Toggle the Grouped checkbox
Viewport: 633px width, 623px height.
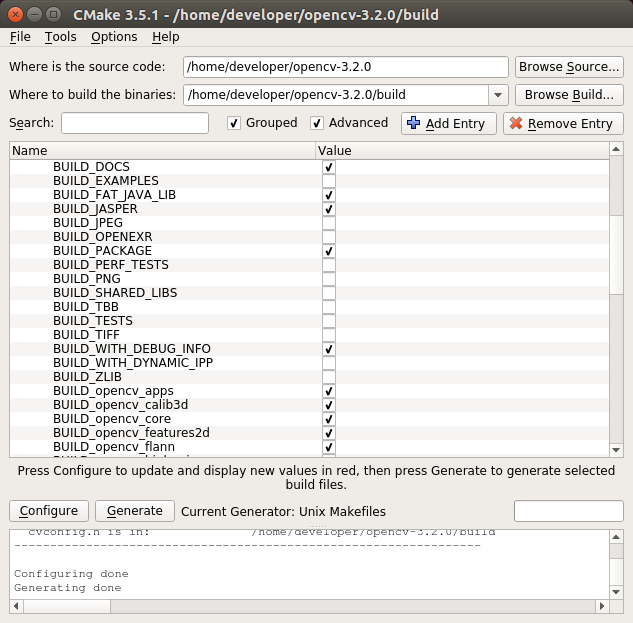coord(234,123)
